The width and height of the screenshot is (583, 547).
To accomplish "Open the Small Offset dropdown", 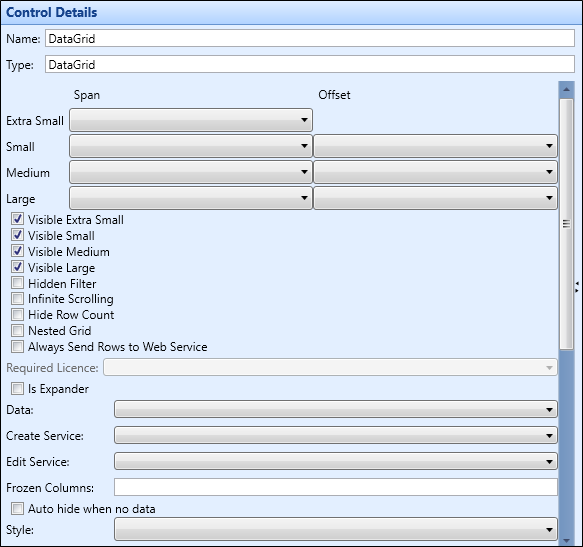I will click(435, 146).
